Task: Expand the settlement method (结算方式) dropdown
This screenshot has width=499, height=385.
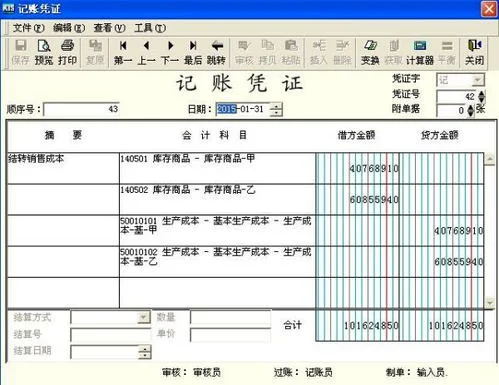Action: (143, 317)
